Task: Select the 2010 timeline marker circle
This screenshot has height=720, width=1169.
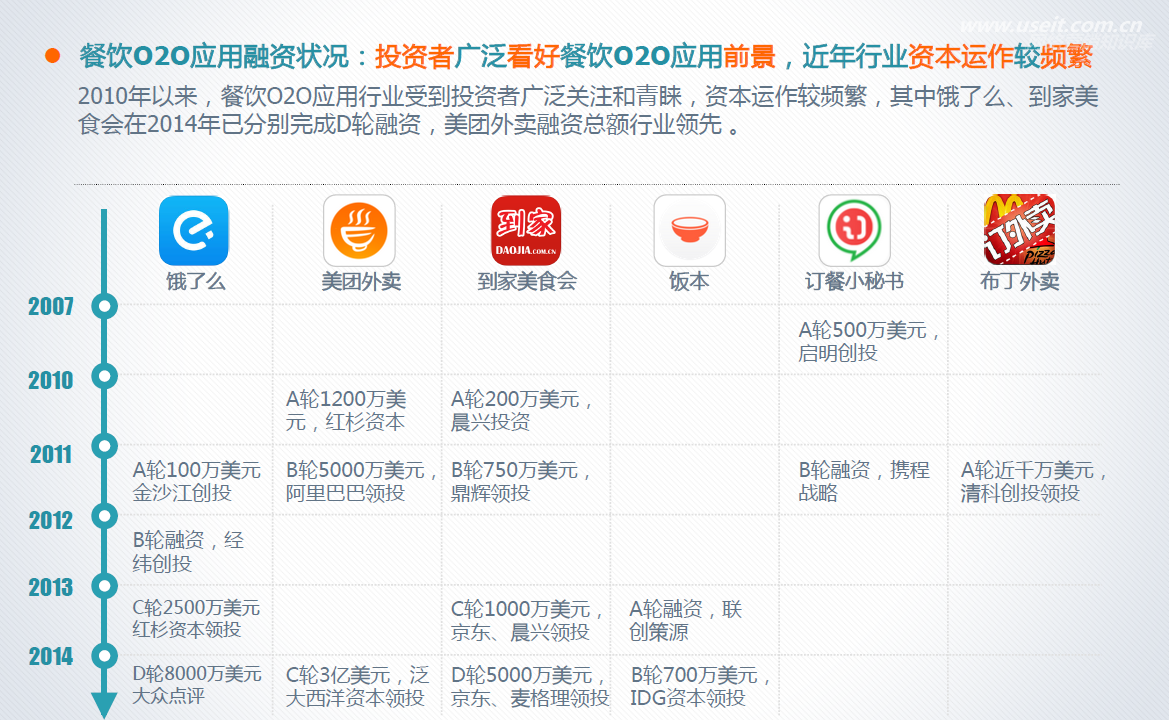Action: pos(104,376)
